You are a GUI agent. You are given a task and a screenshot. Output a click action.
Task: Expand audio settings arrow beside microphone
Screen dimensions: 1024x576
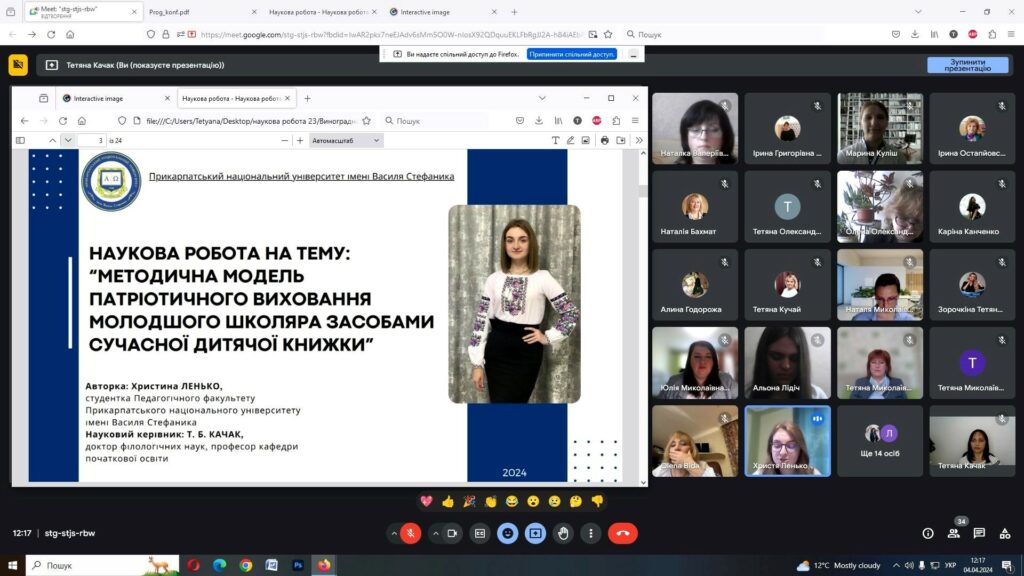pyautogui.click(x=393, y=534)
